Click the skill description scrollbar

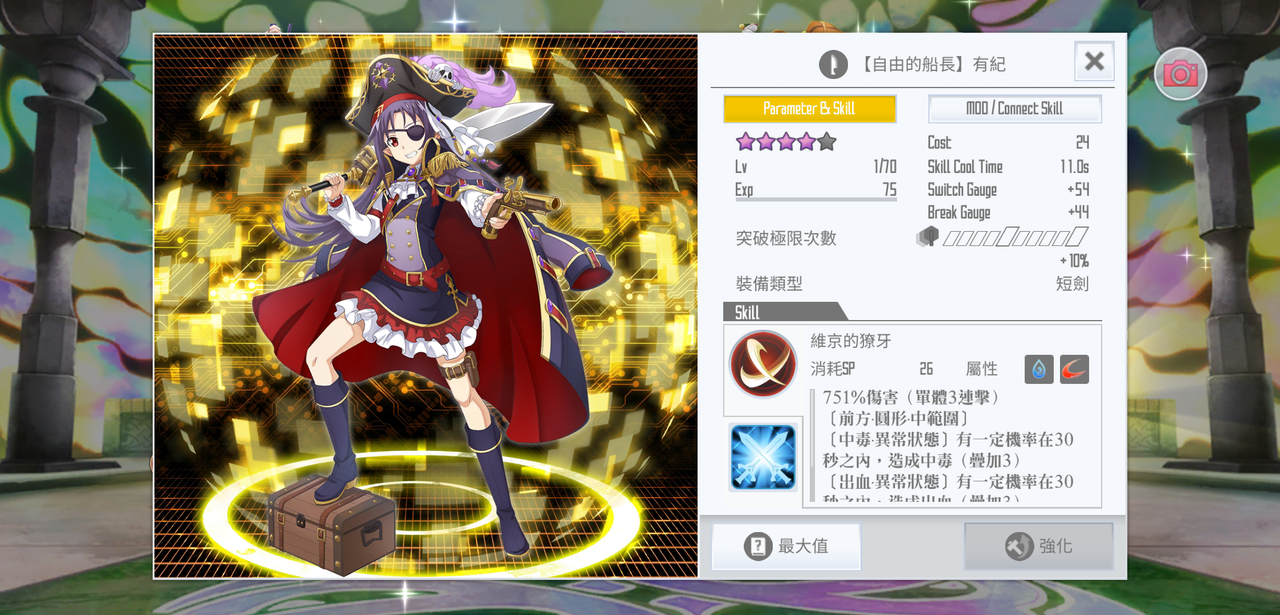coord(814,445)
